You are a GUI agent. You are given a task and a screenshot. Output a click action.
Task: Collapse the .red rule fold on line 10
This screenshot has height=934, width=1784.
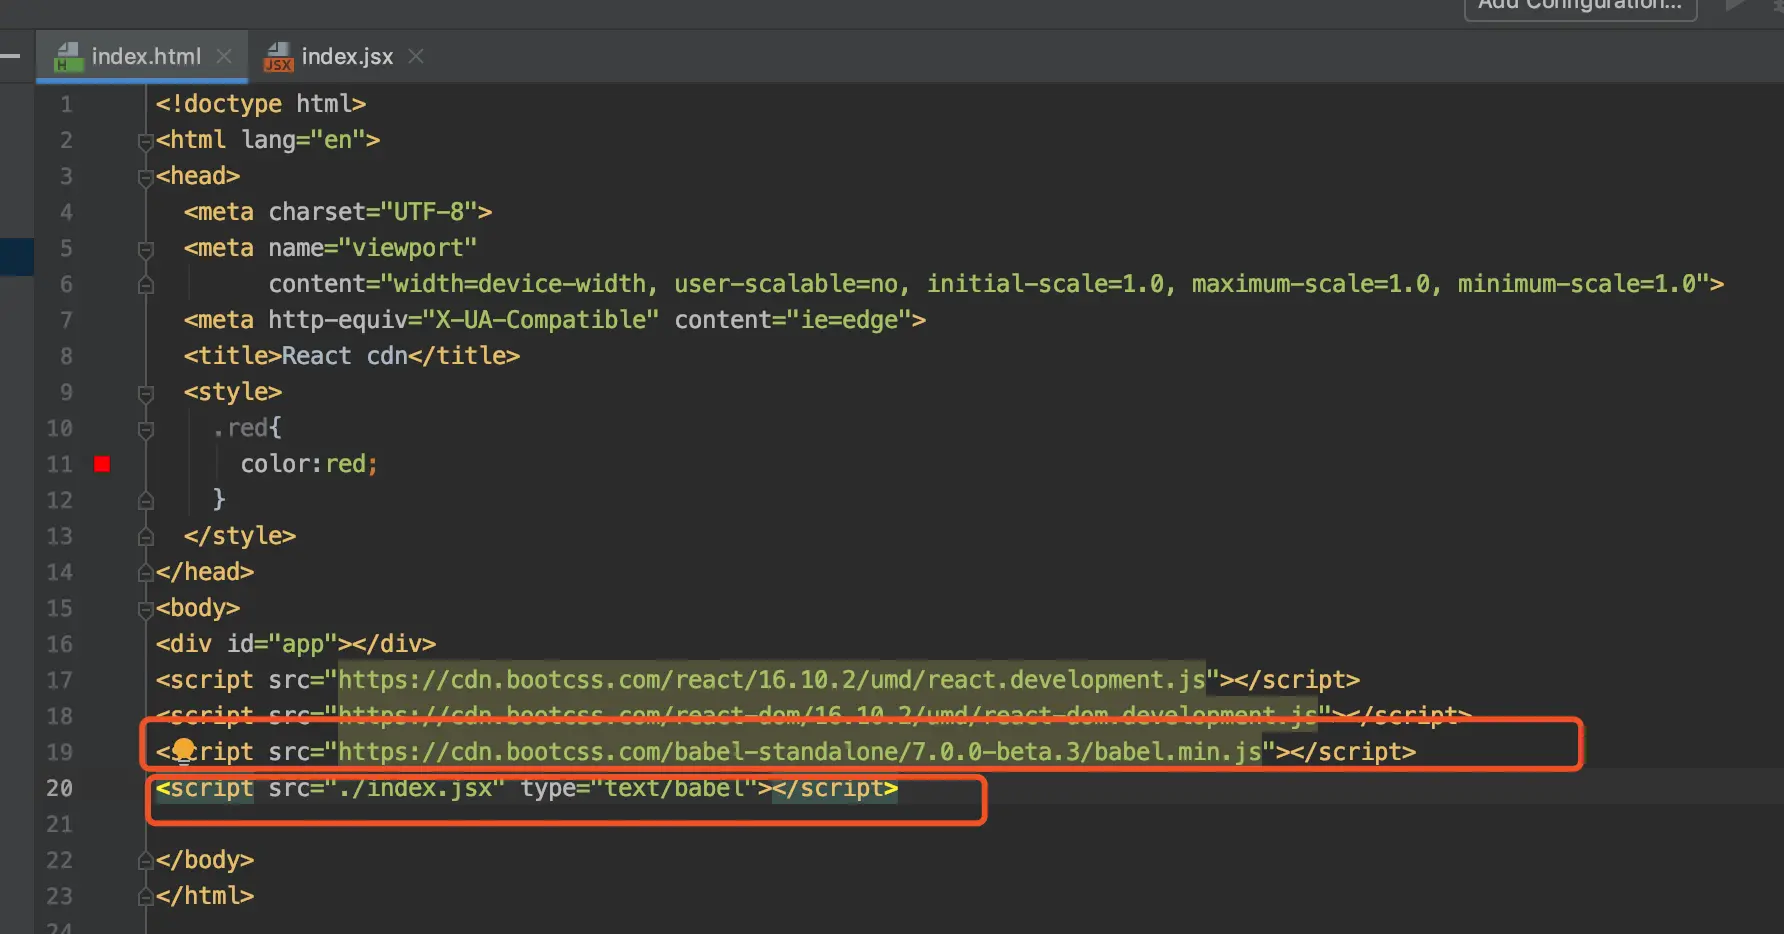pyautogui.click(x=146, y=429)
